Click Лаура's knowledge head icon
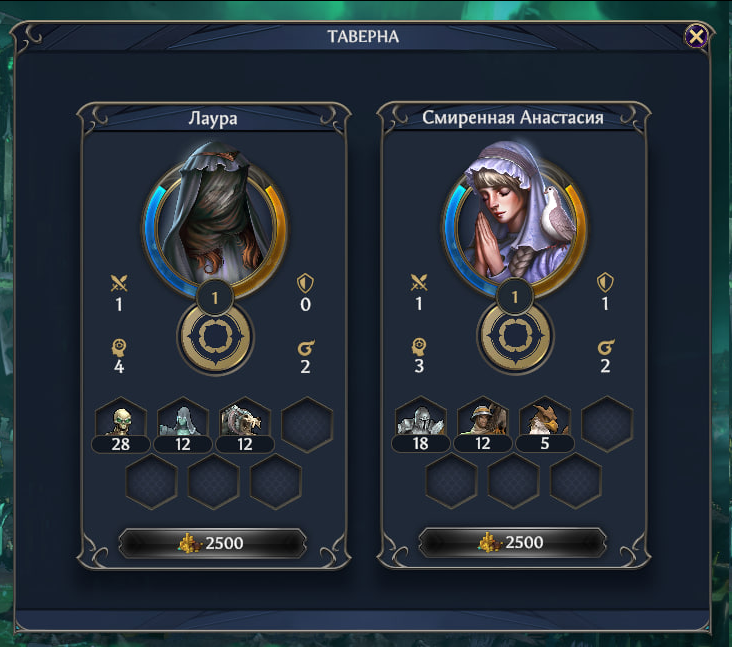Screen dimensions: 732x647 [x=119, y=348]
